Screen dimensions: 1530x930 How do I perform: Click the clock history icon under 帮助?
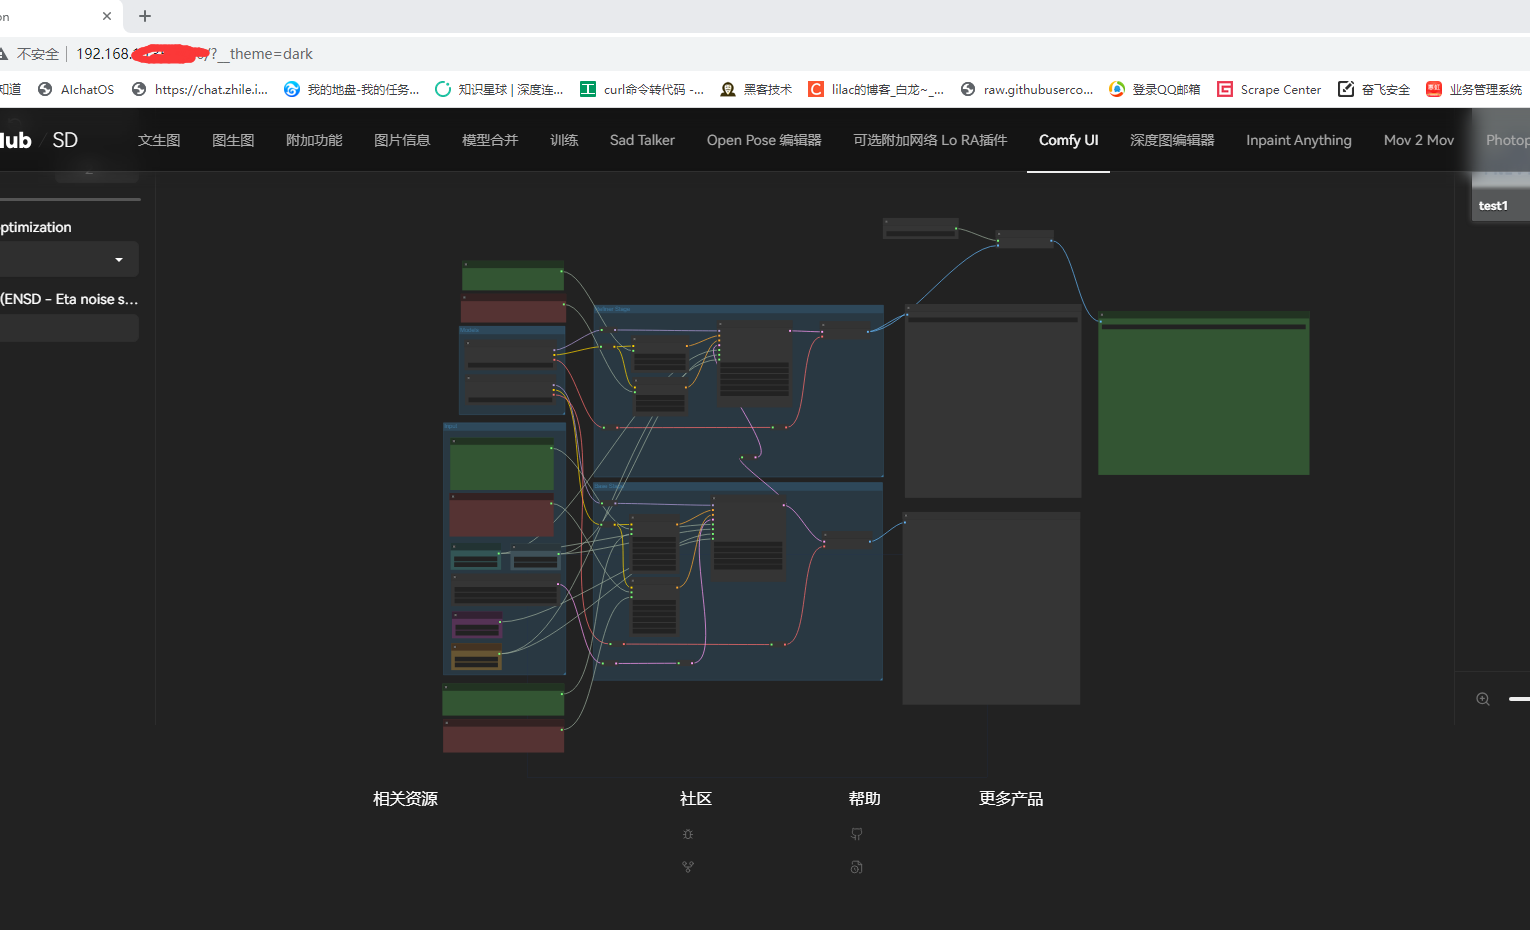click(x=856, y=866)
